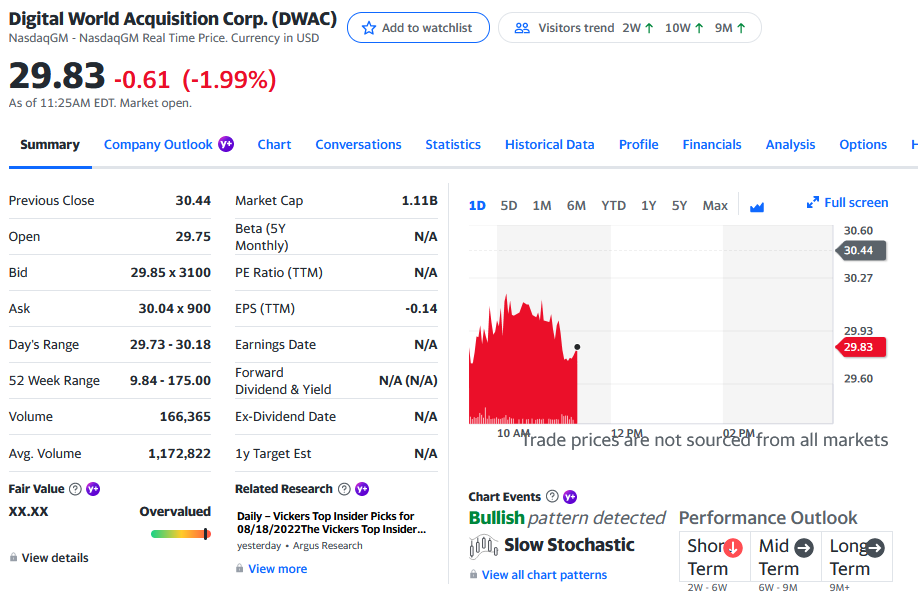The width and height of the screenshot is (918, 593).
Task: Click the 9M visitors trend up arrow
Action: tap(741, 28)
